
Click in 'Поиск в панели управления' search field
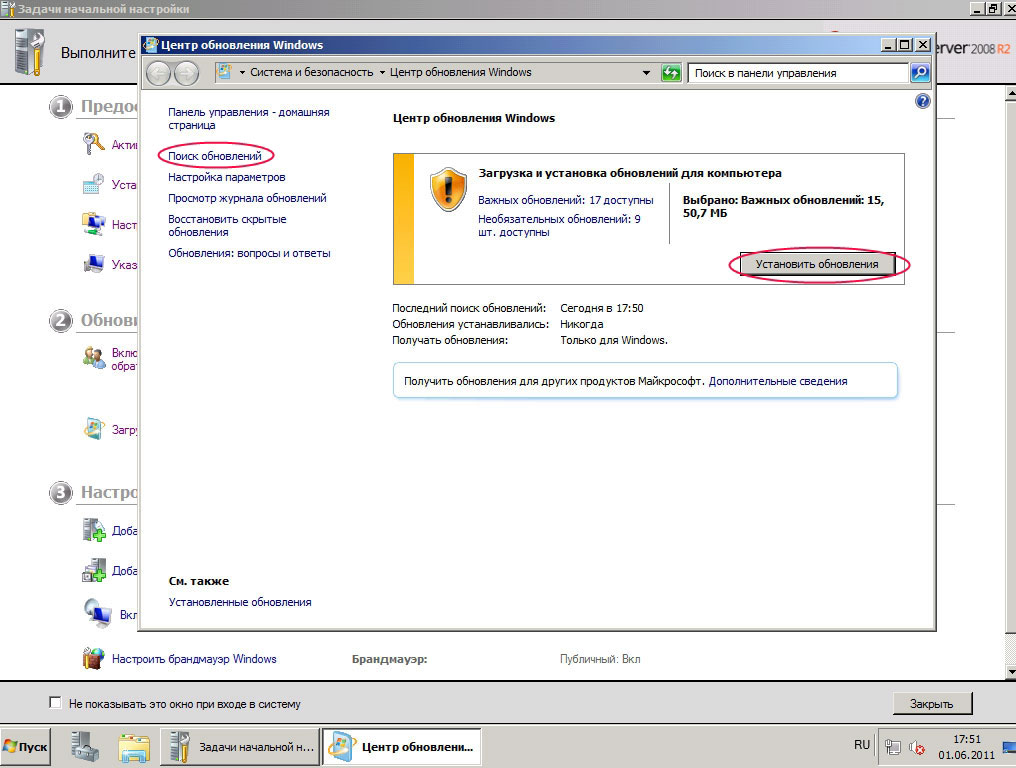coord(798,73)
